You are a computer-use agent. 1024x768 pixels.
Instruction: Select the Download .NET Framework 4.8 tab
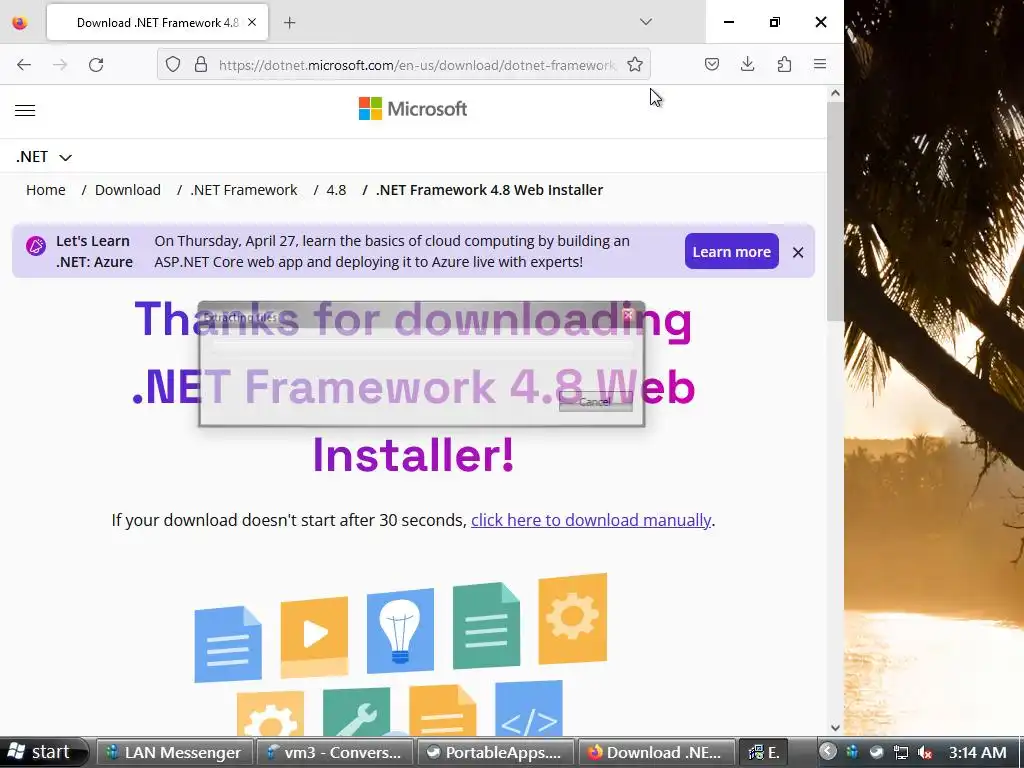157,22
